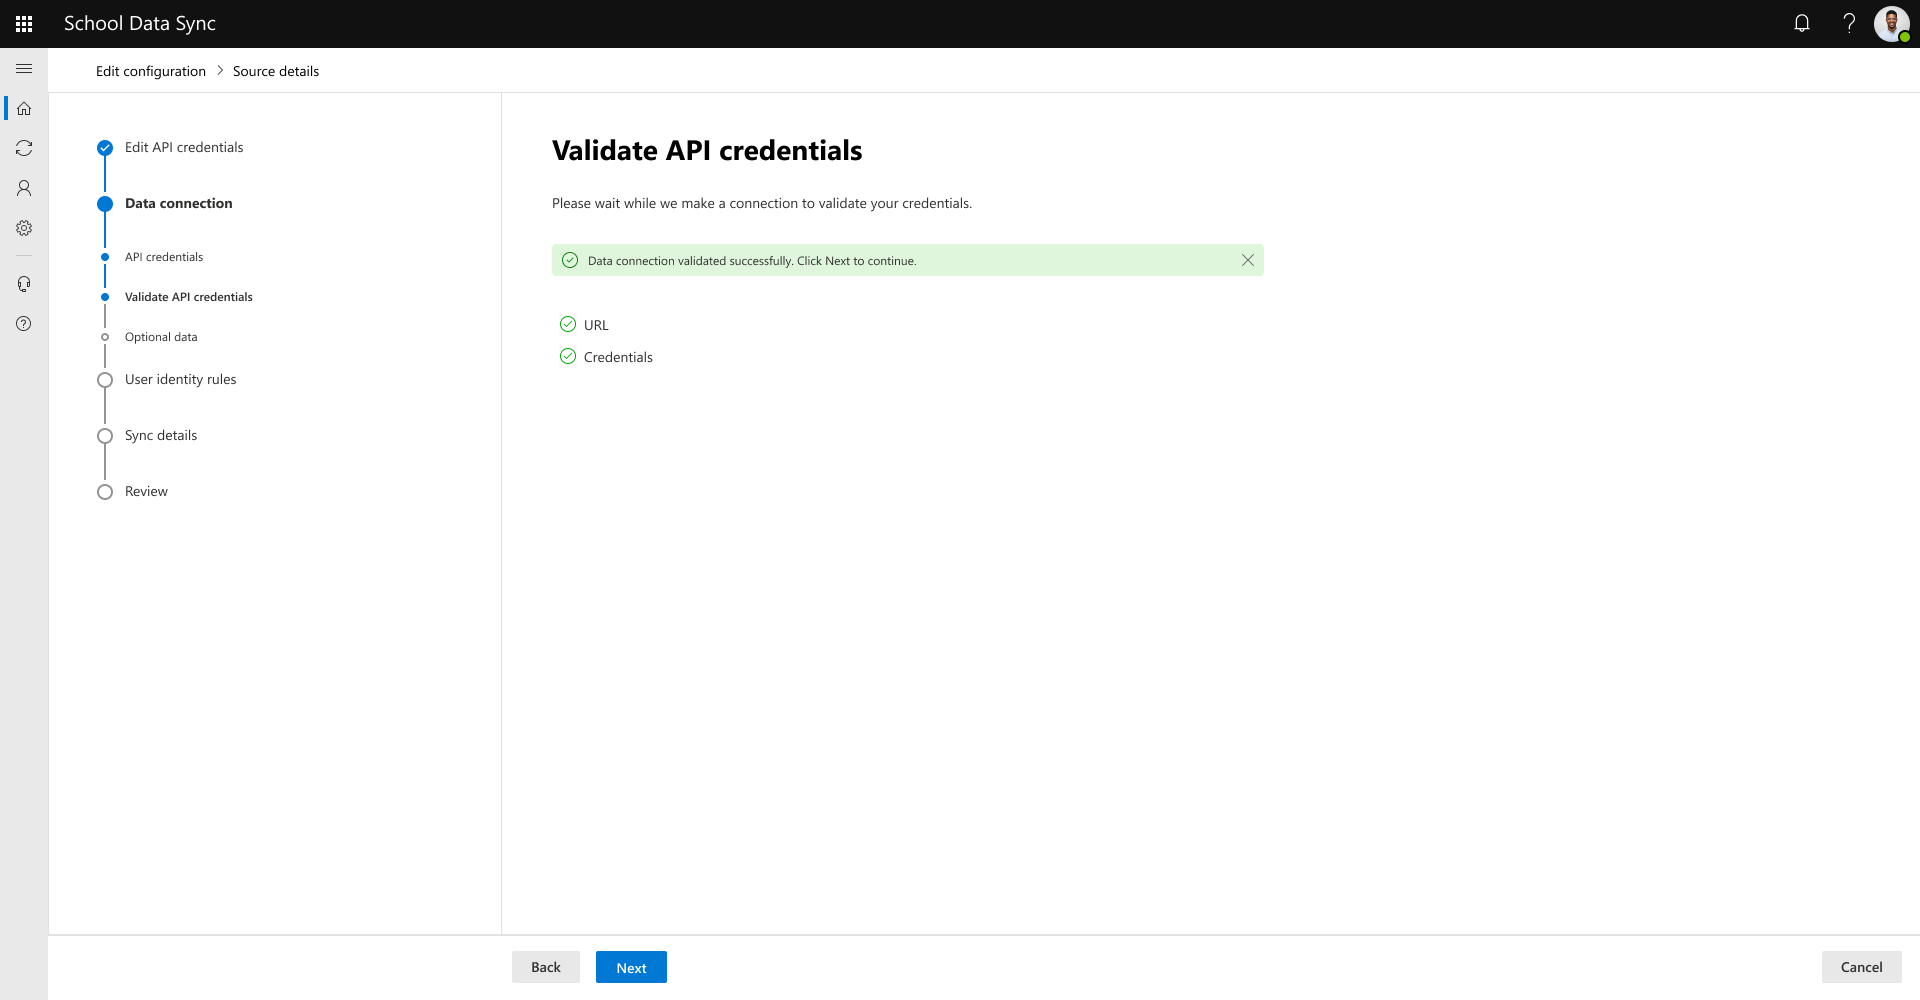Click the Next button
This screenshot has width=1920, height=1000.
tap(631, 967)
